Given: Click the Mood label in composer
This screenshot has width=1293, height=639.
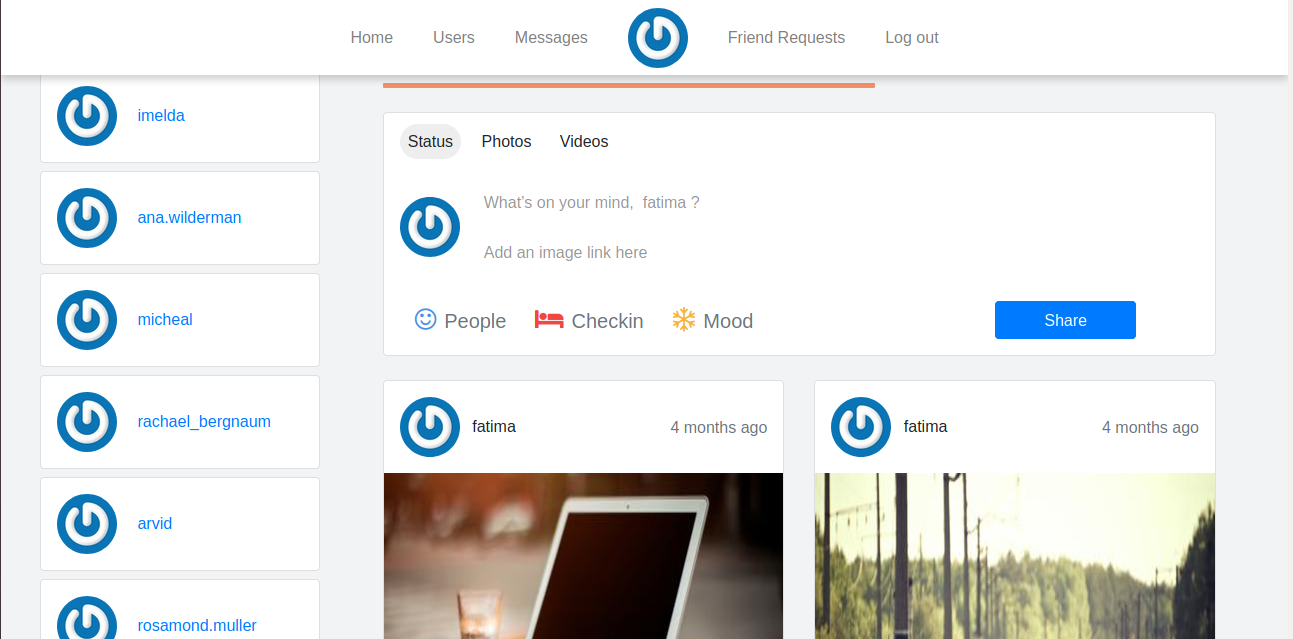Looking at the screenshot, I should click(x=728, y=321).
